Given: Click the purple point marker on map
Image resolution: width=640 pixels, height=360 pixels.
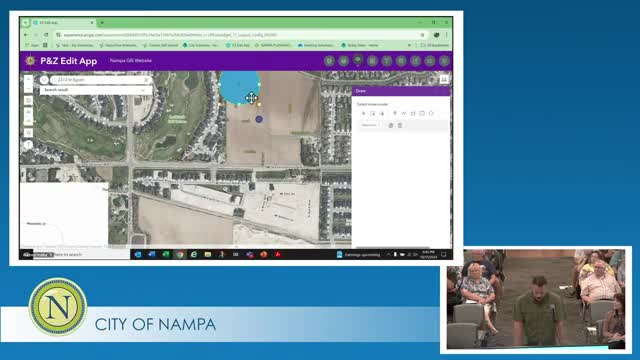Looking at the screenshot, I should pyautogui.click(x=259, y=119).
